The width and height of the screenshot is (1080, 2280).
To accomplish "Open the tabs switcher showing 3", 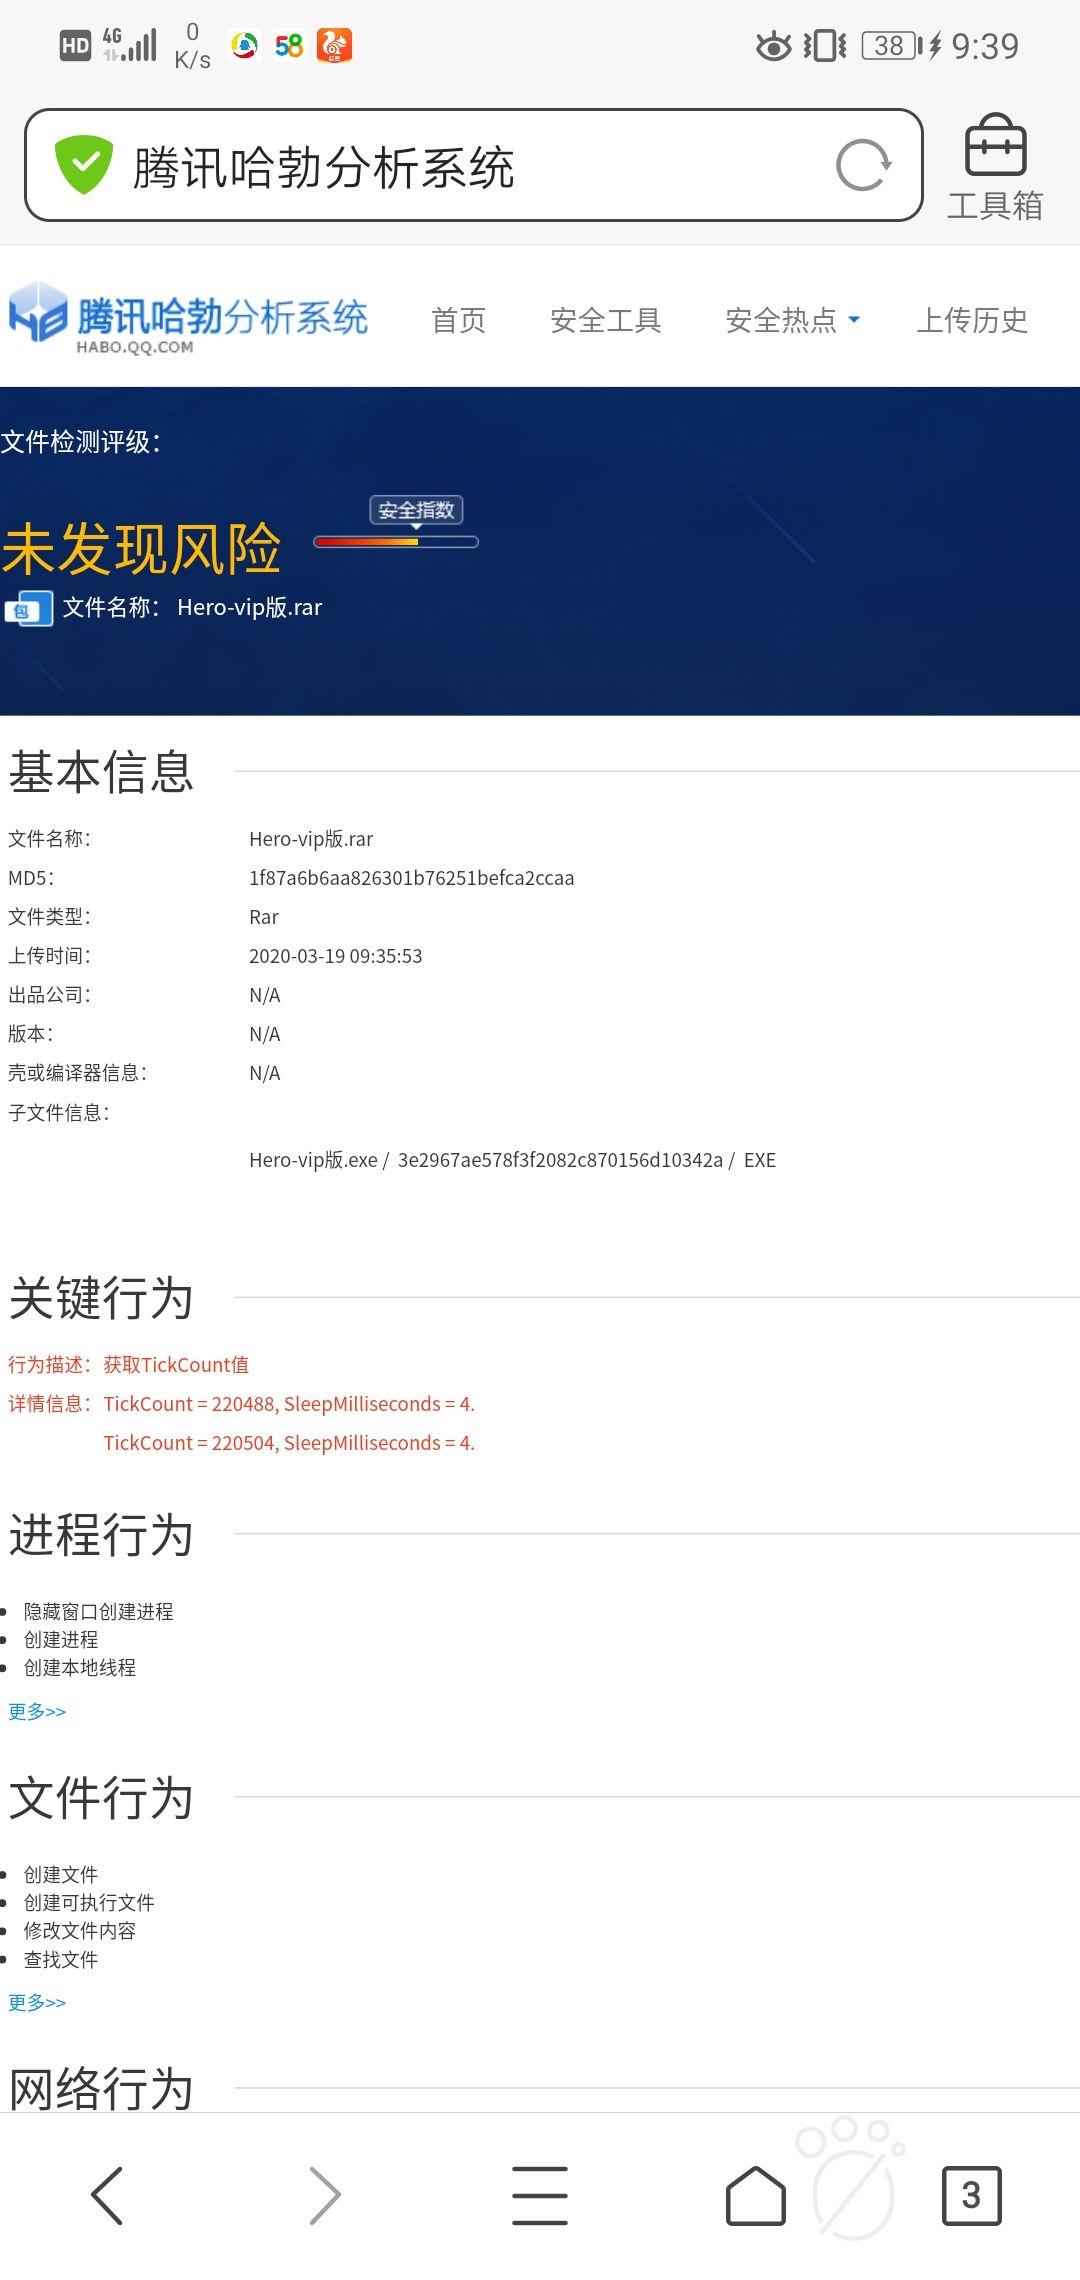I will [x=971, y=2195].
